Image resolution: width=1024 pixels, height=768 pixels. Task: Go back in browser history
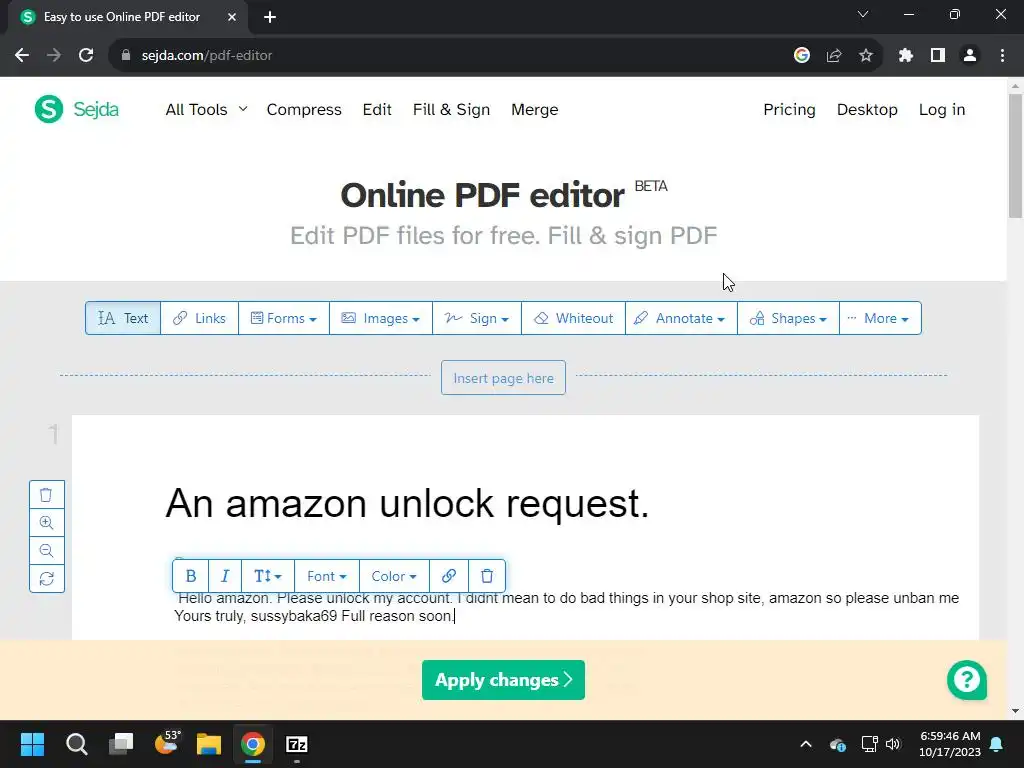point(22,56)
